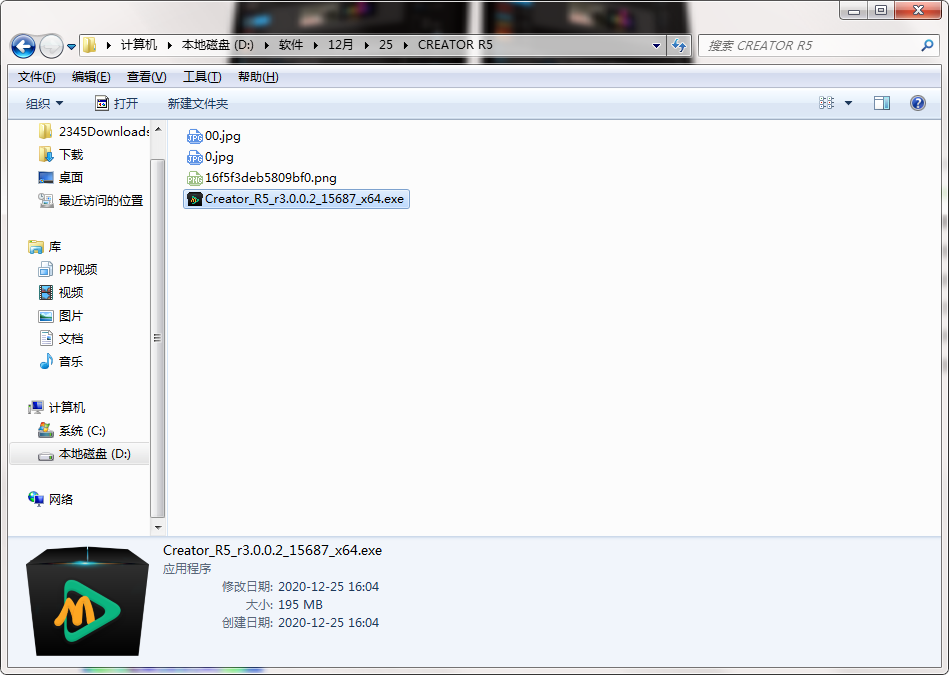Click 本地磁盘 (D:) in the address breadcrumb
The image size is (949, 675).
[218, 45]
